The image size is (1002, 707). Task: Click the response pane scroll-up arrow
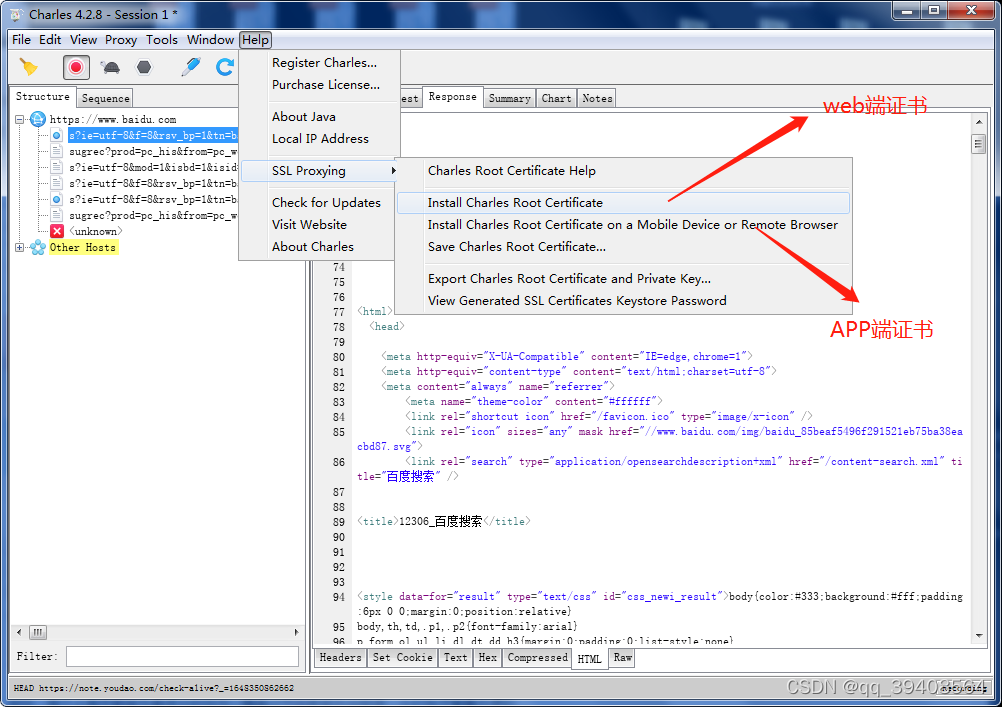979,121
